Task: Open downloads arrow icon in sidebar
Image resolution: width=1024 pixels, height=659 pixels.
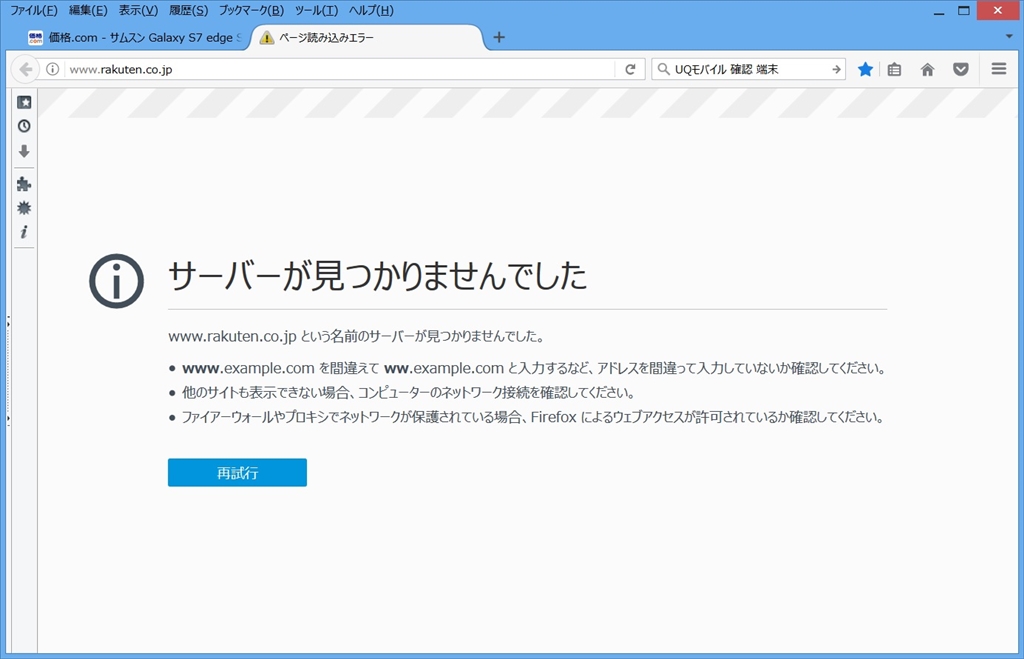Action: click(x=24, y=152)
